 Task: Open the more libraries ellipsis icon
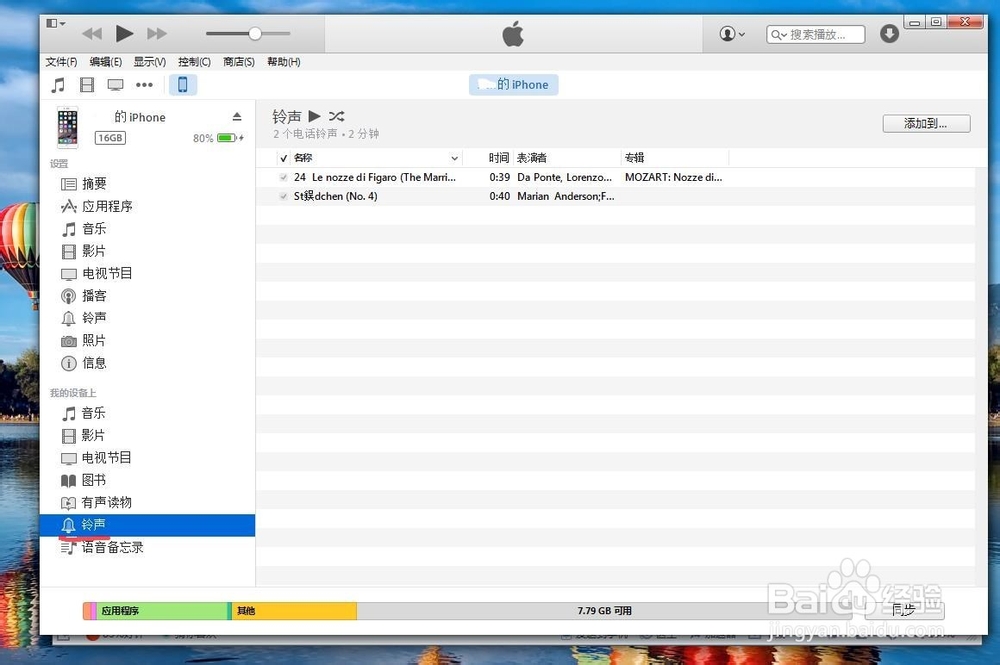click(144, 85)
